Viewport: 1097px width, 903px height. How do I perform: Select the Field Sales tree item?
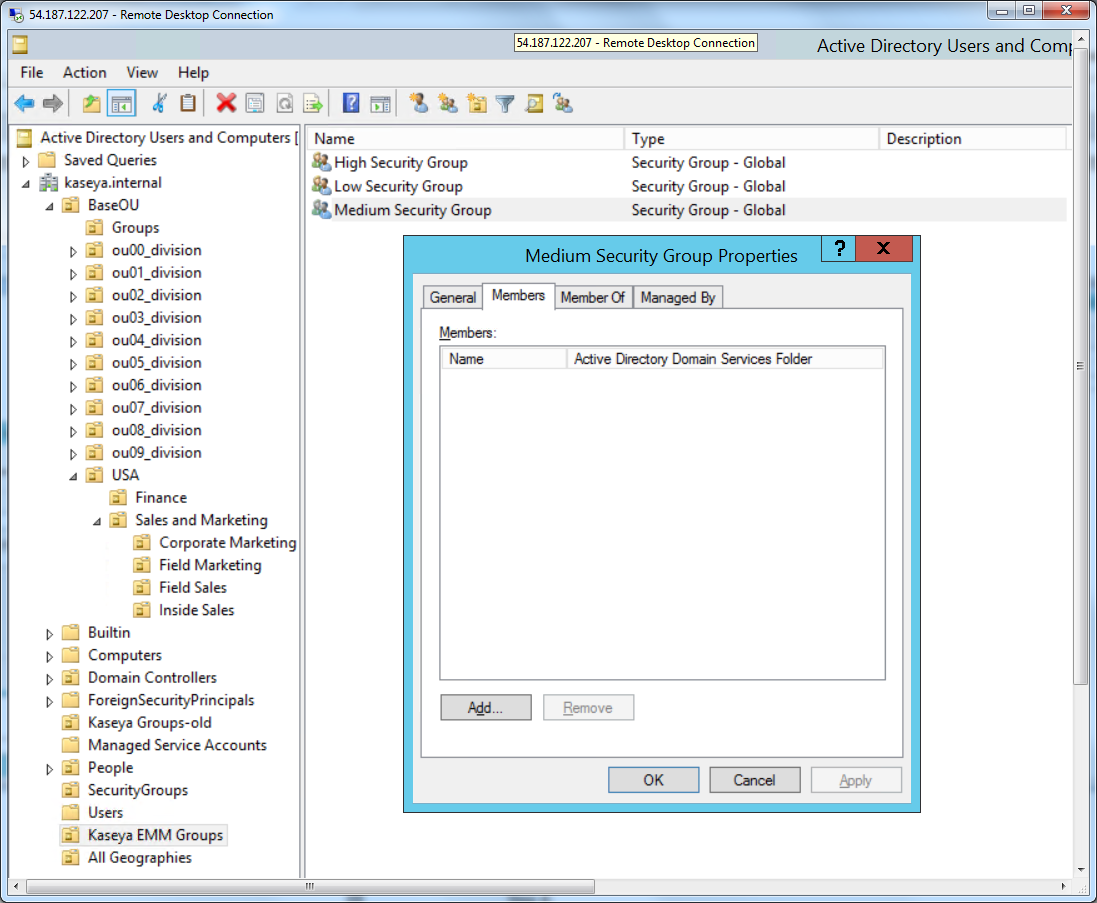(x=192, y=588)
